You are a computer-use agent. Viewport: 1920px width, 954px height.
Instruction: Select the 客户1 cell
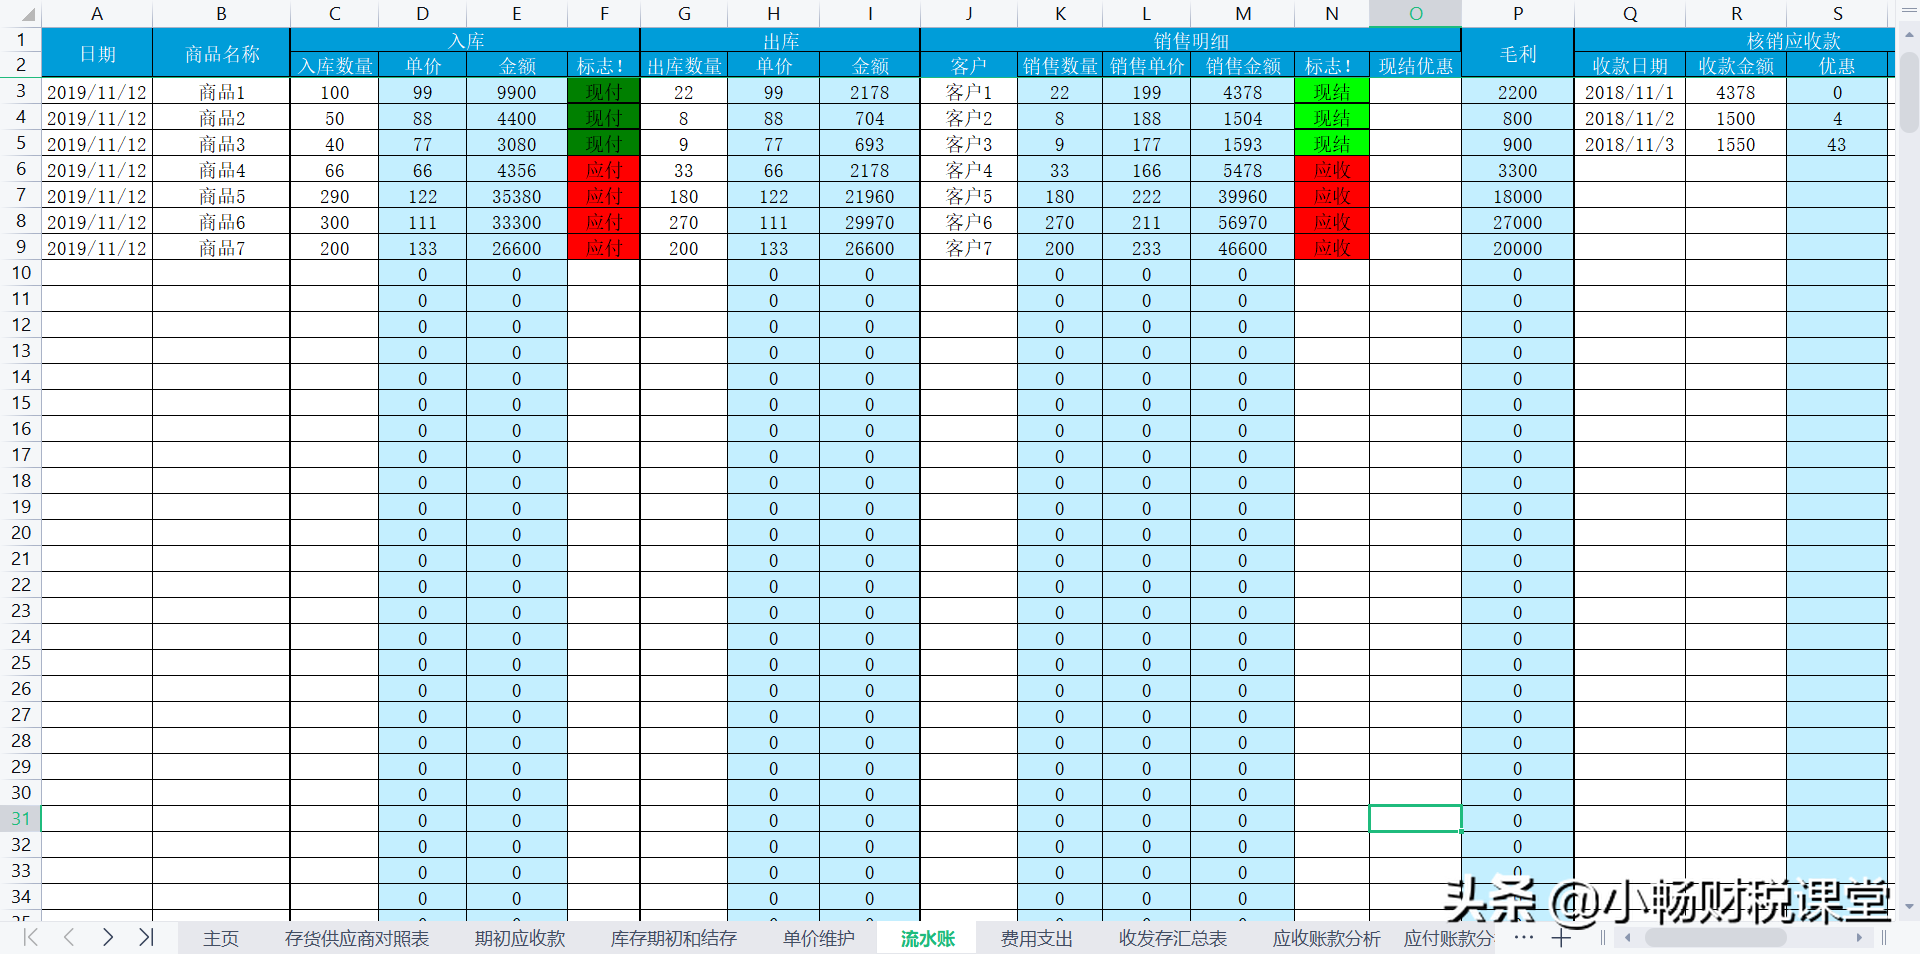coord(969,92)
